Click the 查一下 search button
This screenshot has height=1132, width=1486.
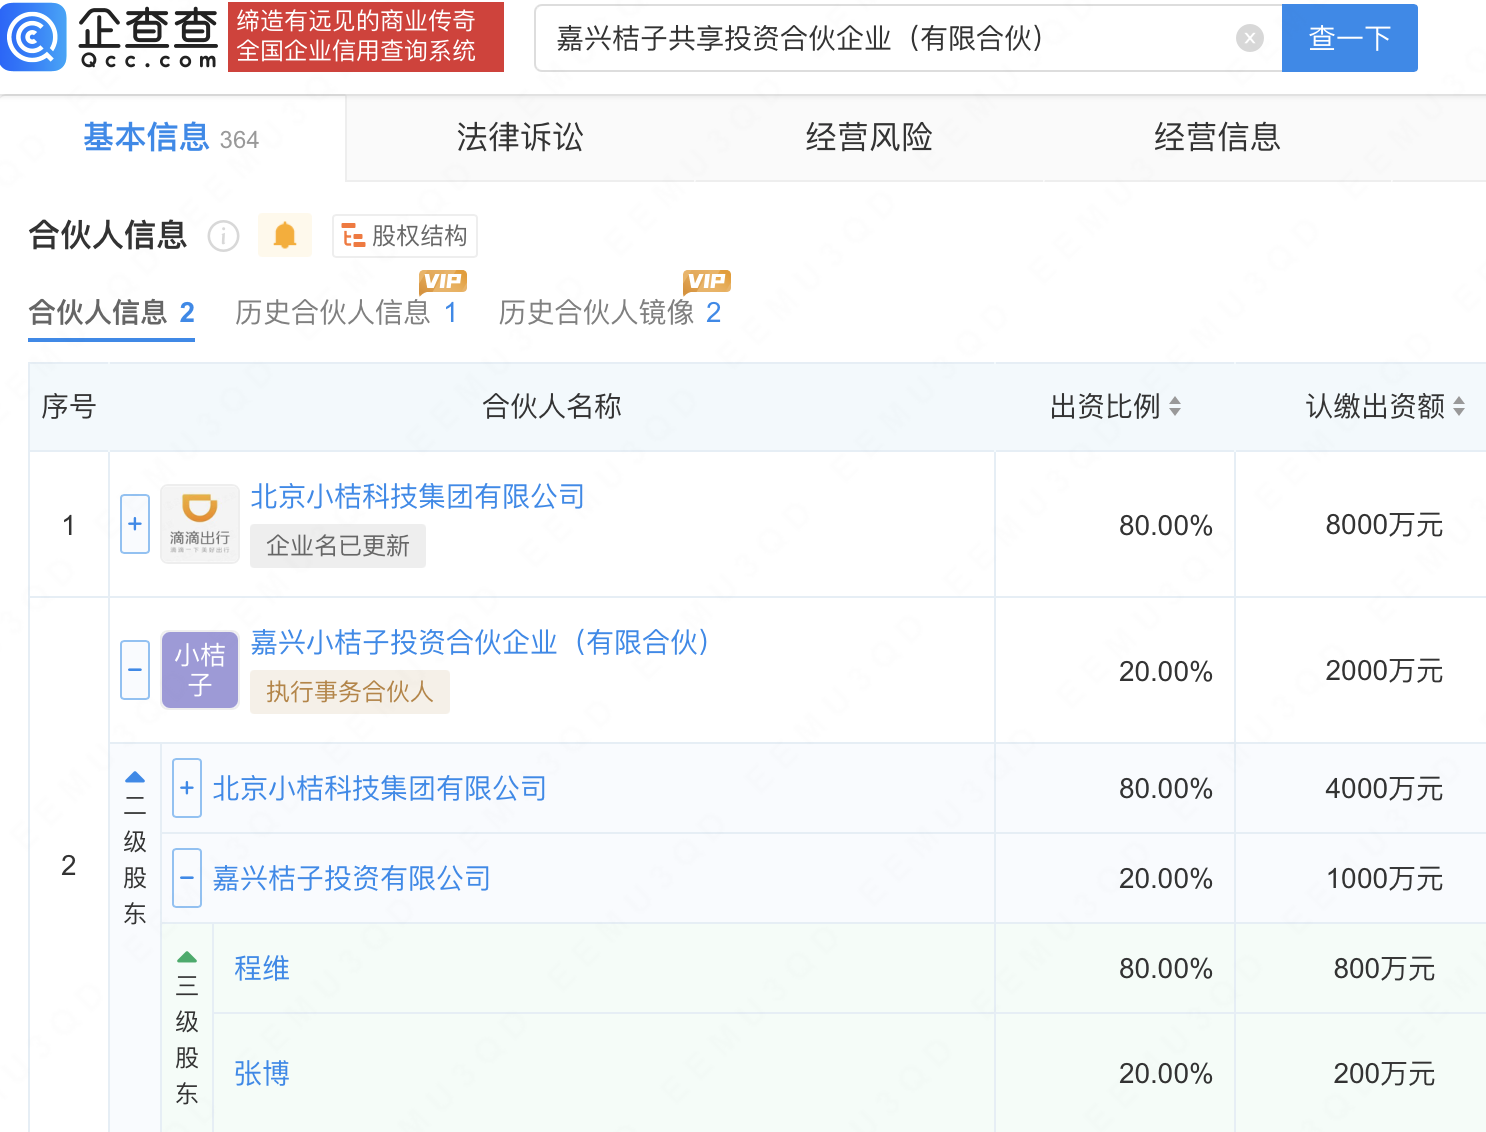tap(1349, 38)
